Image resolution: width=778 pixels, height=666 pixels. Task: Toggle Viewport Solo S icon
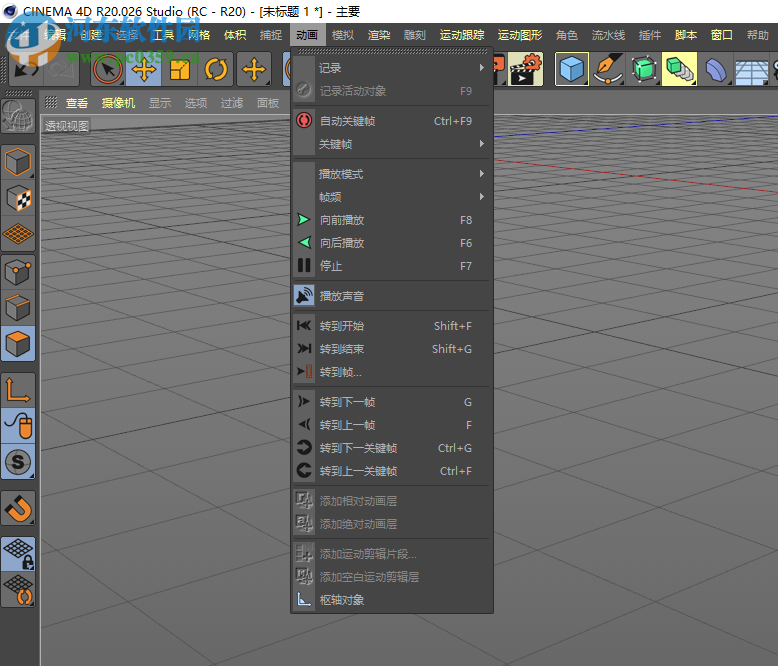18,462
